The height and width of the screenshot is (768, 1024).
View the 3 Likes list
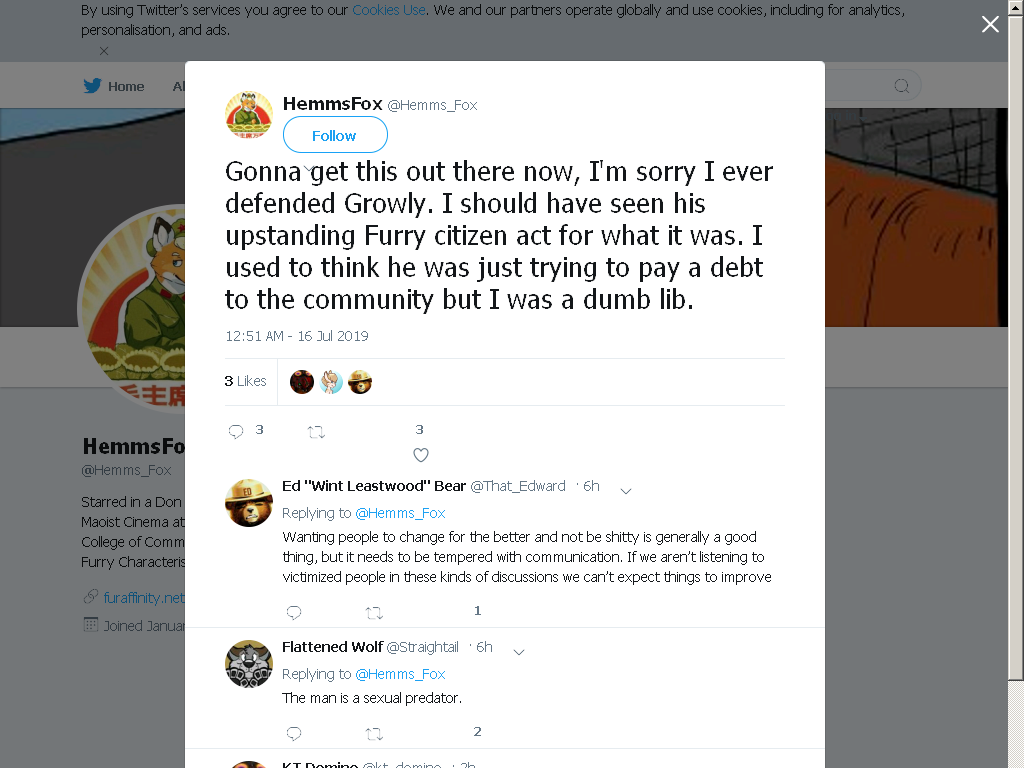[x=246, y=381]
